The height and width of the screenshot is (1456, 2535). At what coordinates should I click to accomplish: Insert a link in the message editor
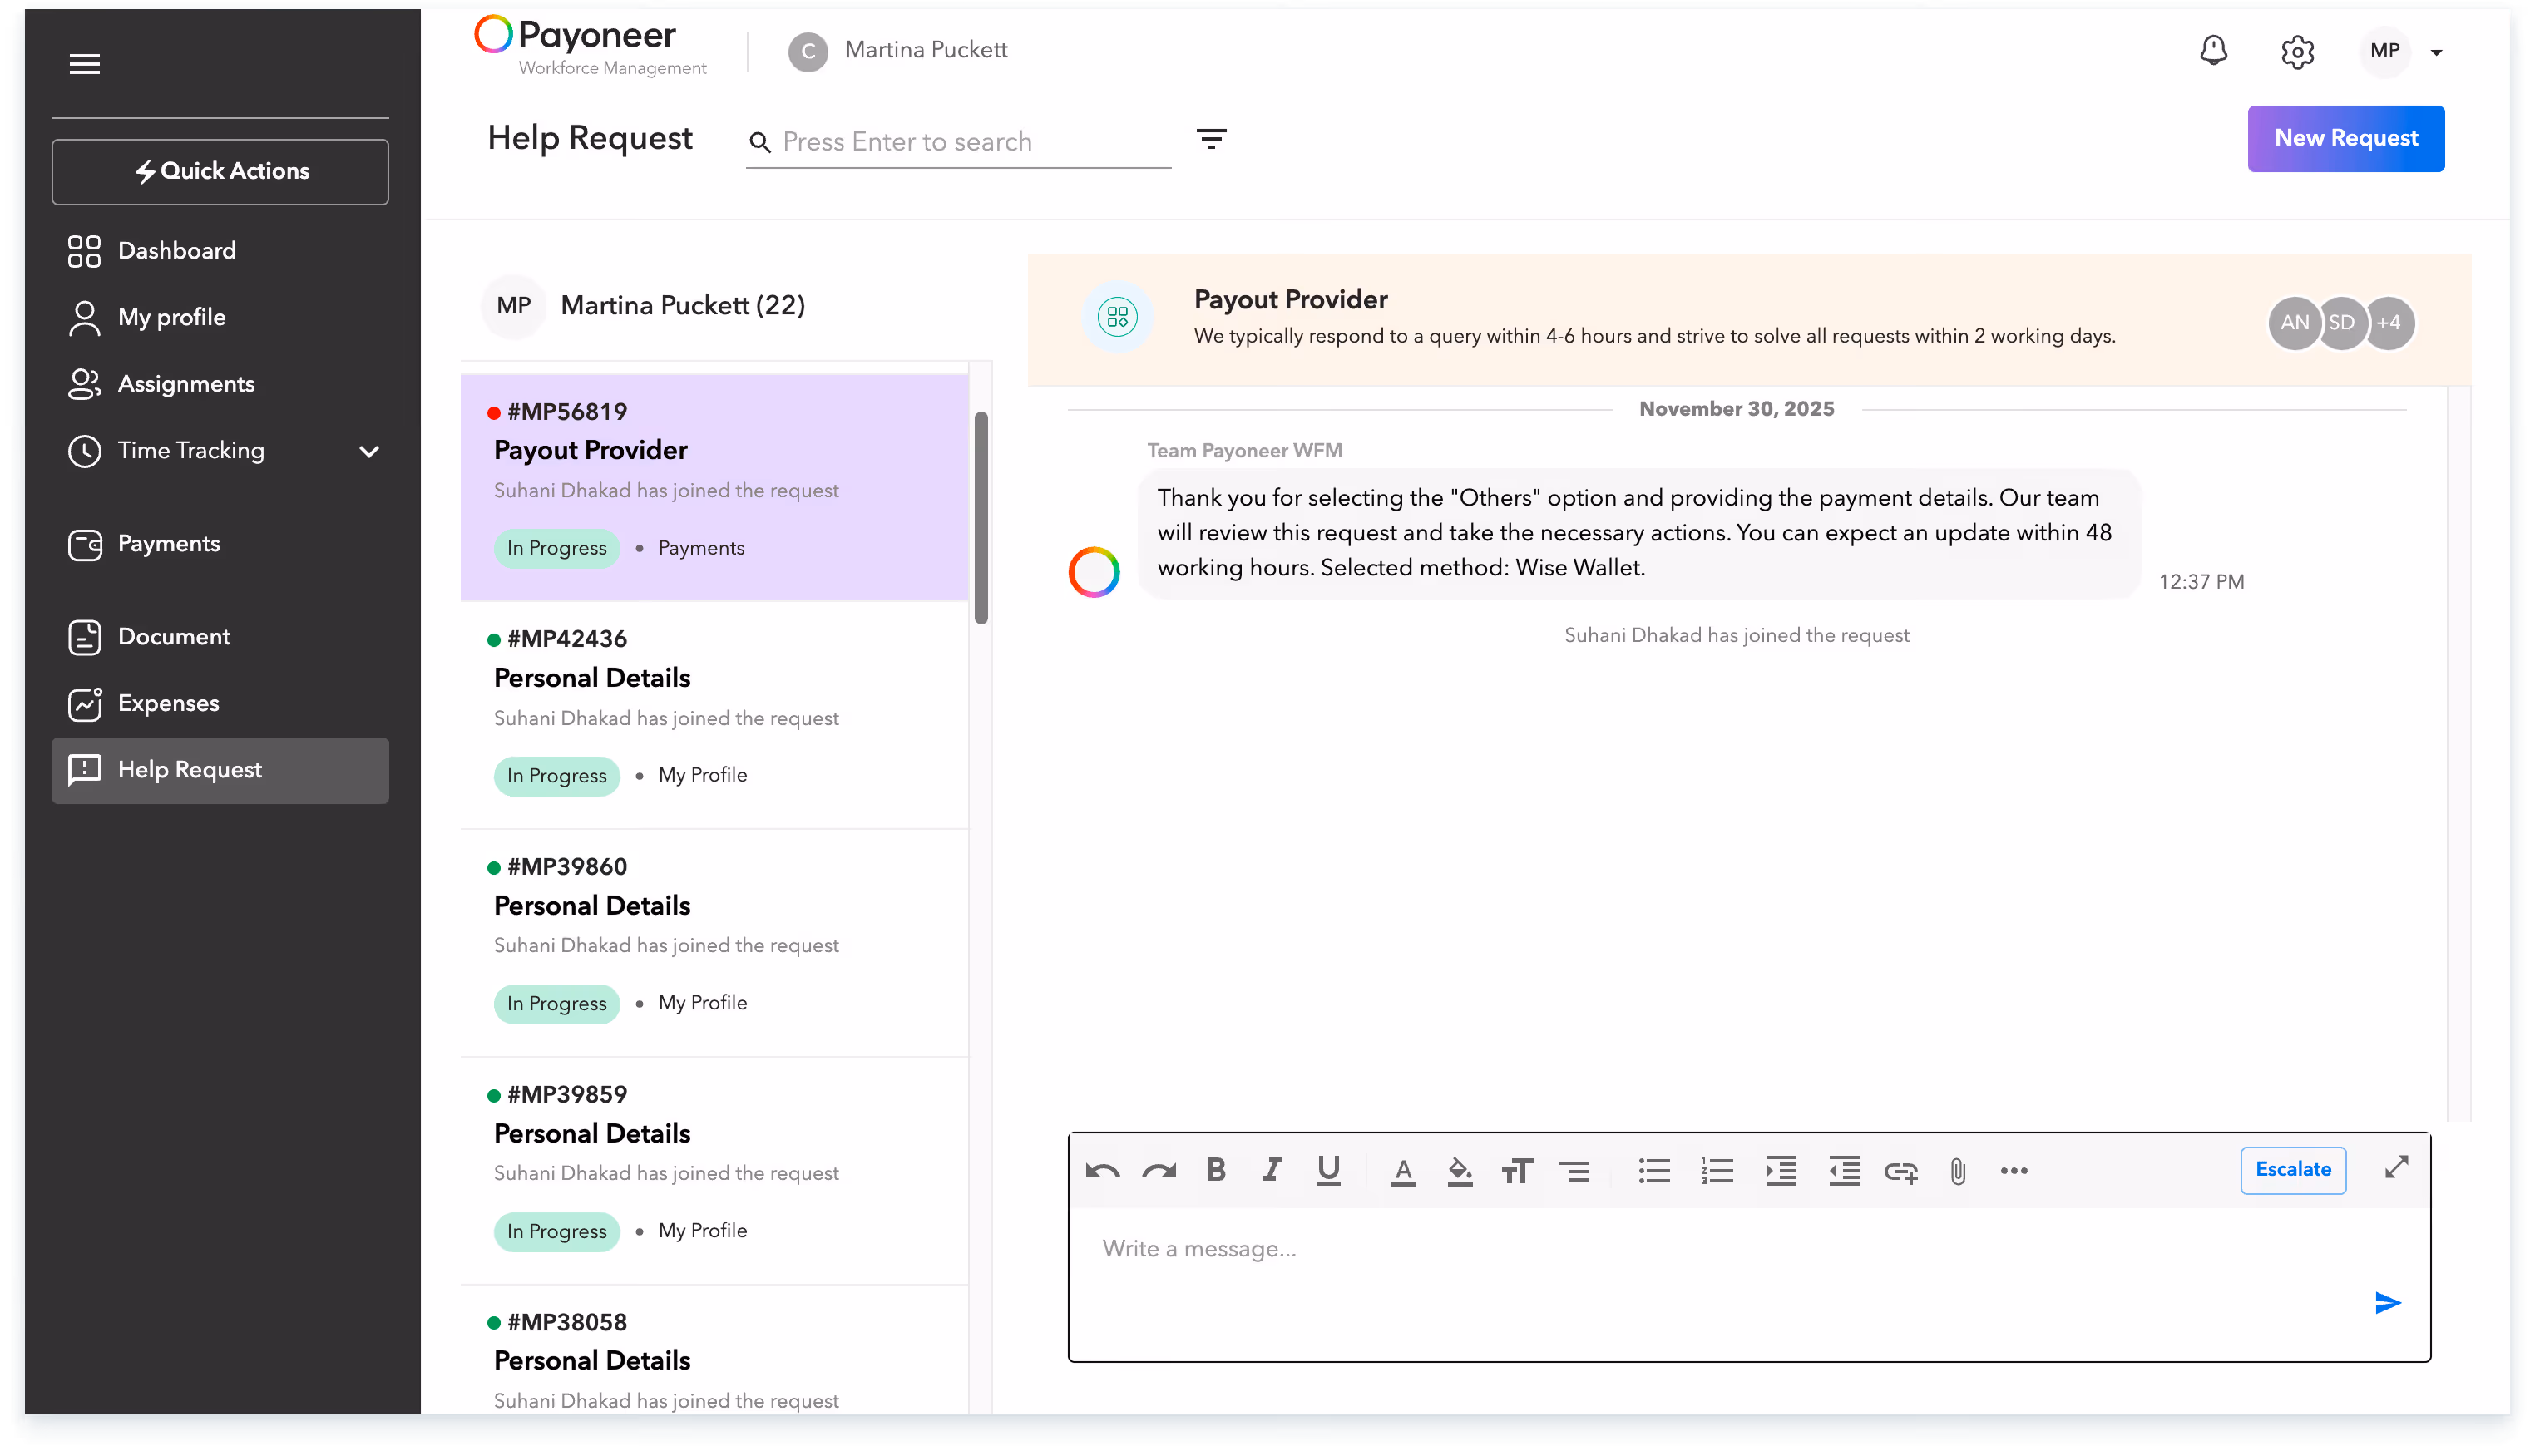coord(1900,1171)
